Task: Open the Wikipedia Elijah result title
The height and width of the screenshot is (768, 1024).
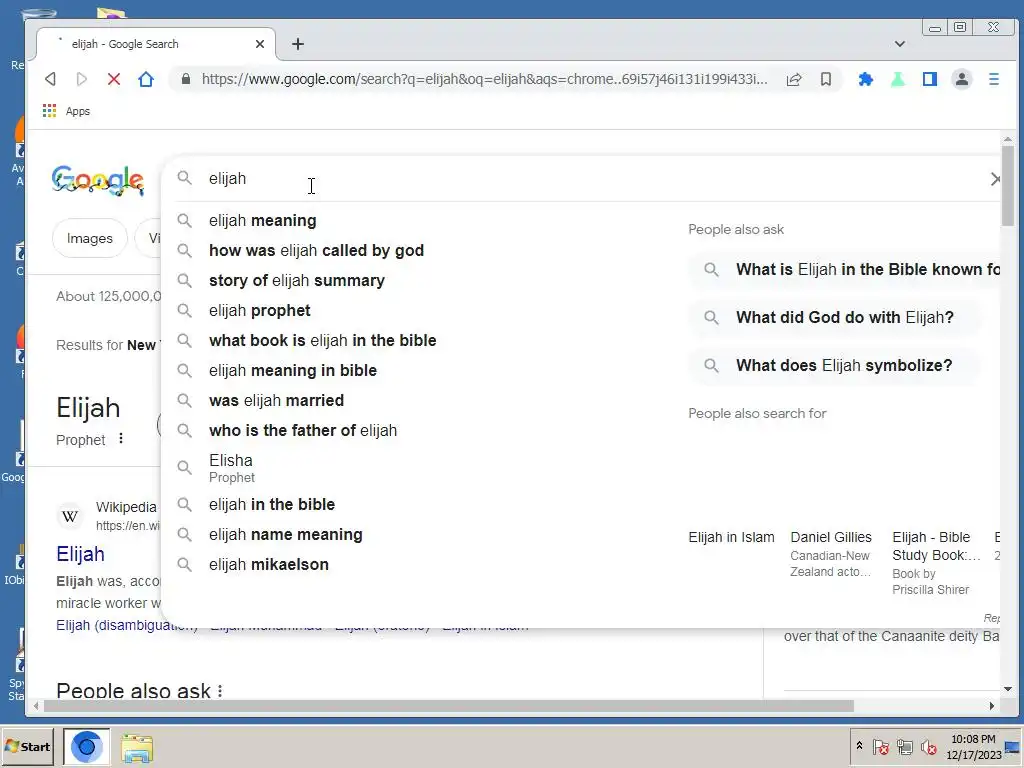Action: pos(80,554)
